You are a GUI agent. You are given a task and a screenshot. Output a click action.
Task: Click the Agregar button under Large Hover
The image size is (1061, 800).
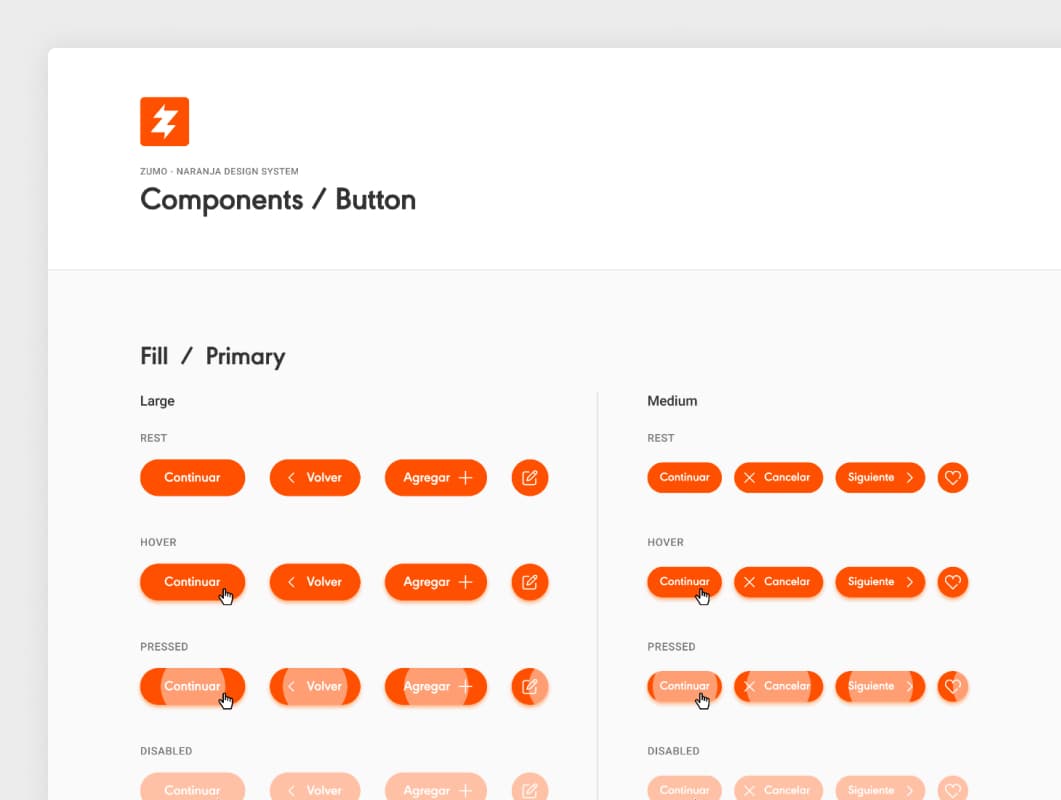436,581
